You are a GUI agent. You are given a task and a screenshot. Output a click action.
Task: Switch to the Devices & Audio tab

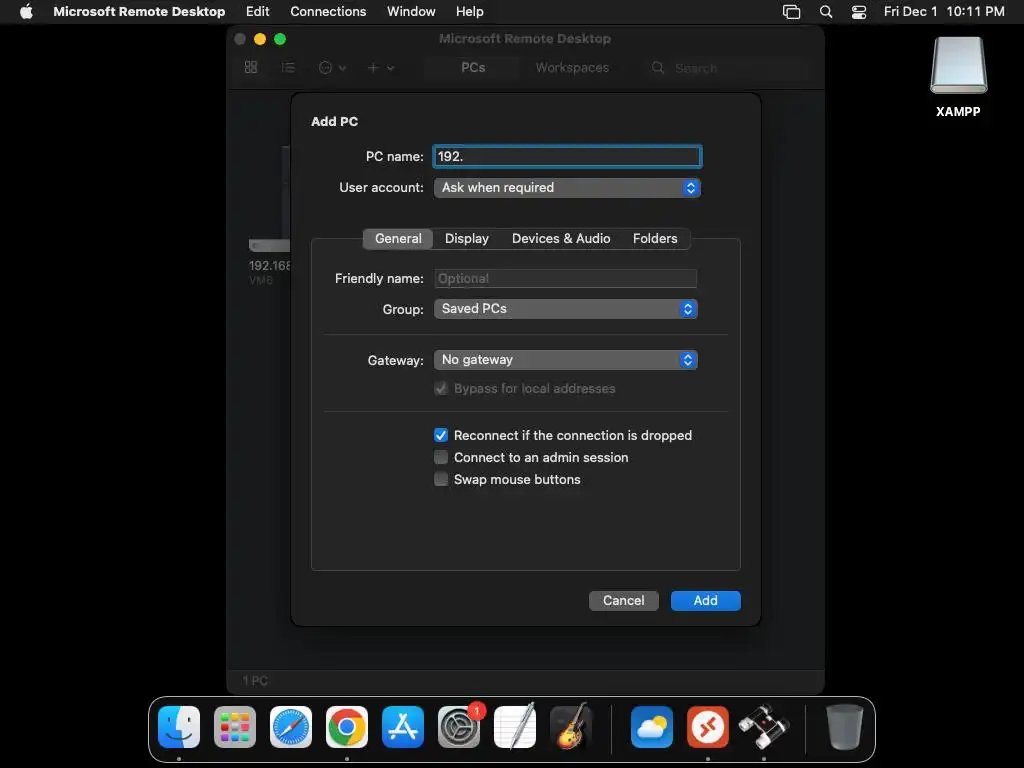tap(561, 238)
